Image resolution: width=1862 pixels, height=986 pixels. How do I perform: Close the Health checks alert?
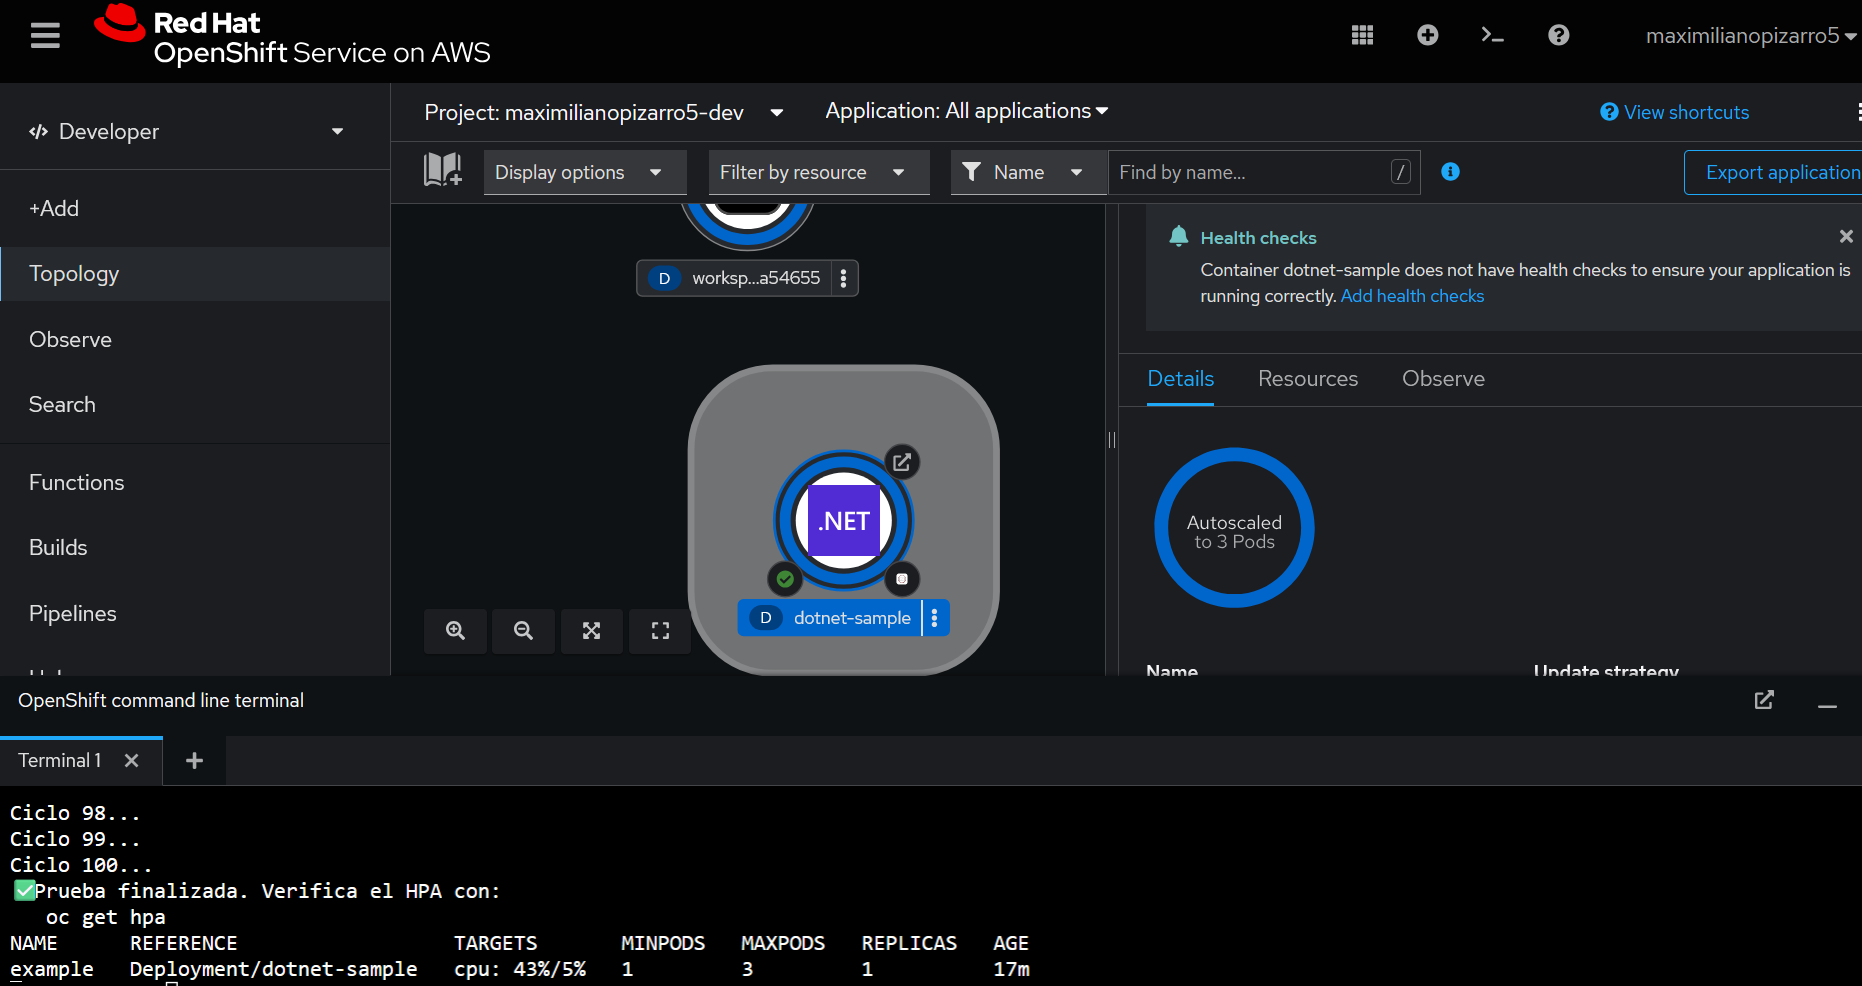point(1846,236)
